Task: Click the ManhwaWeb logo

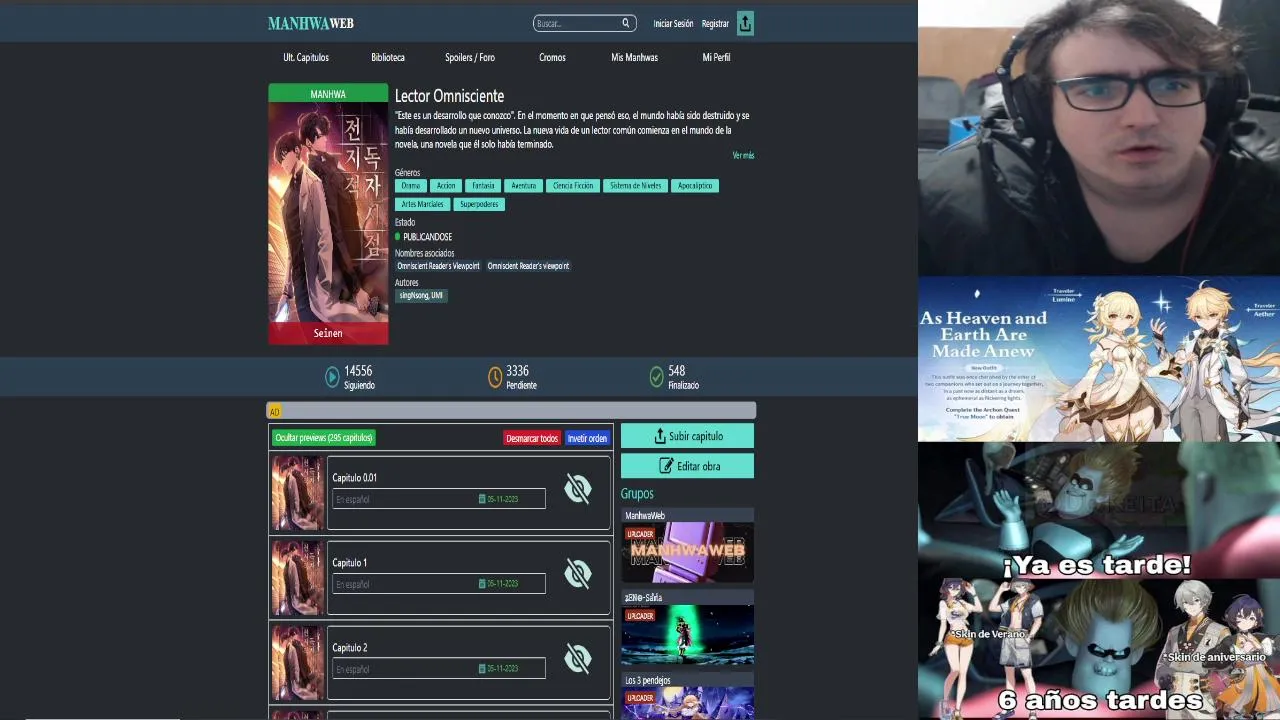Action: pyautogui.click(x=311, y=23)
